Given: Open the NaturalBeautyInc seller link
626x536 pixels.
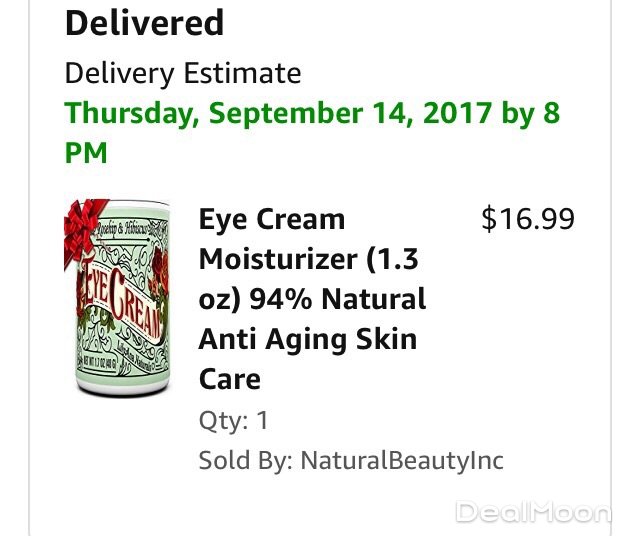Looking at the screenshot, I should click(x=402, y=461).
